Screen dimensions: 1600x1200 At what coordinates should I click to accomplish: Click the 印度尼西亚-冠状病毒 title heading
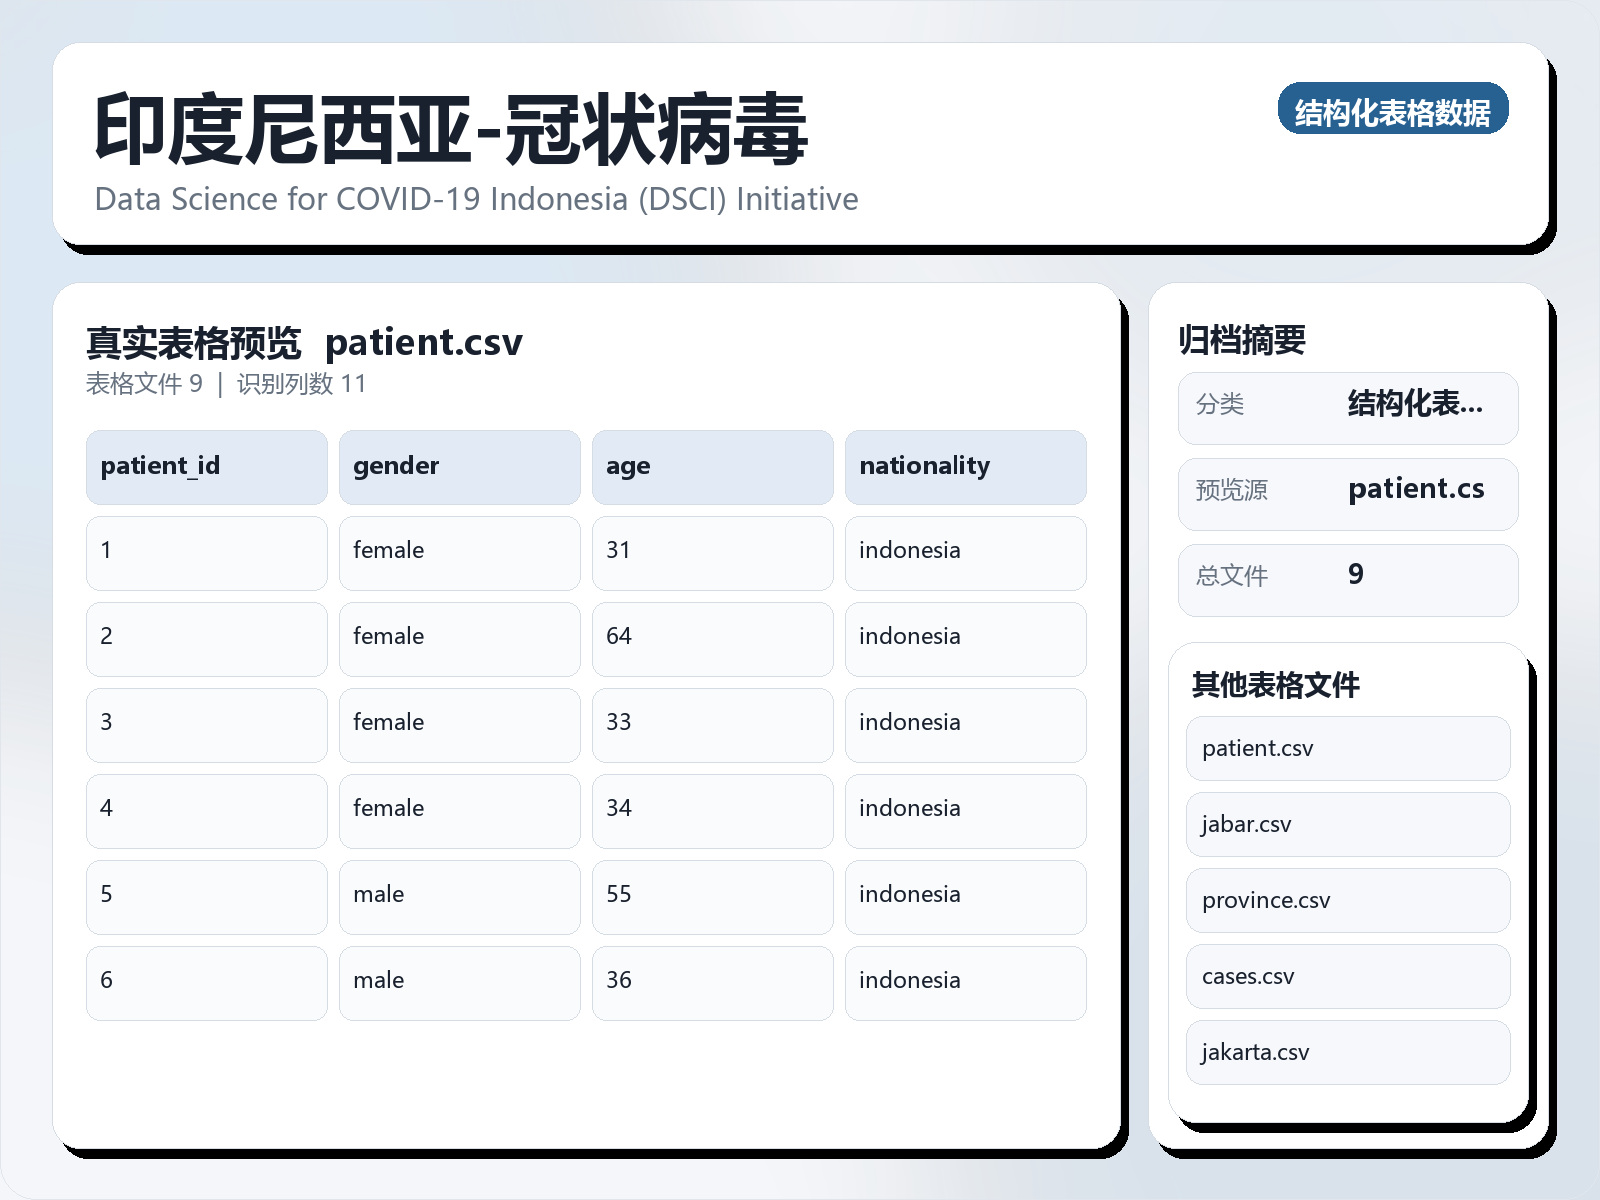(450, 130)
